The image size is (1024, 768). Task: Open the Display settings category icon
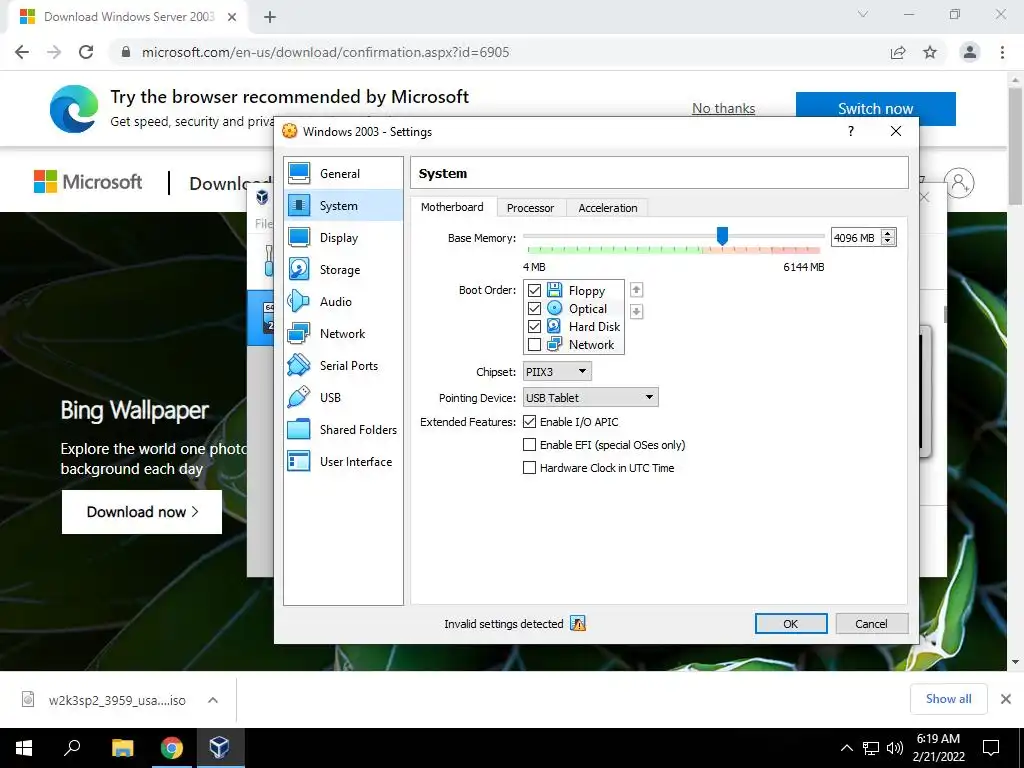[x=299, y=237]
